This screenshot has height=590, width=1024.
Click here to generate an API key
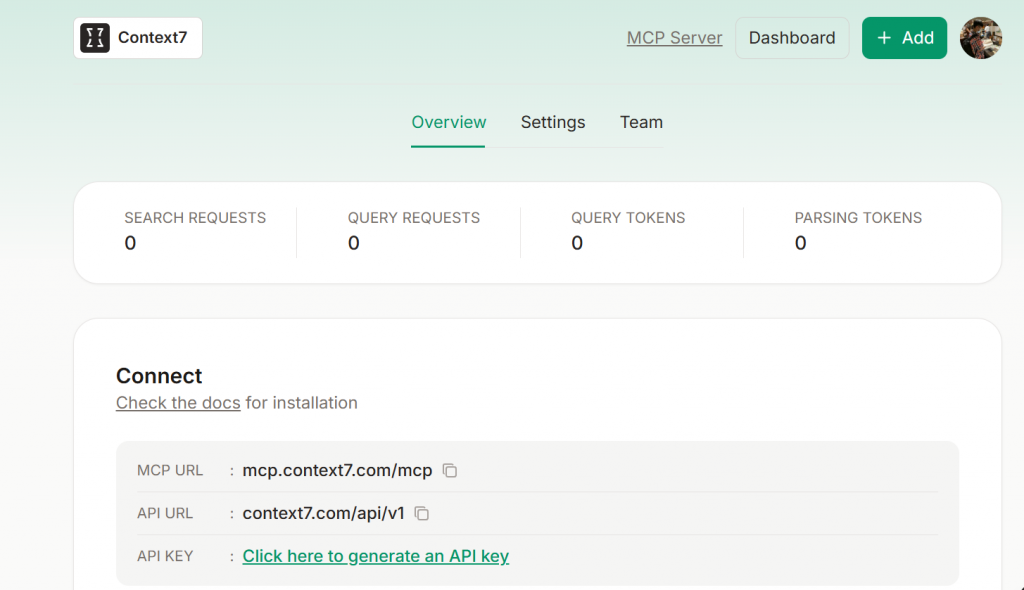pyautogui.click(x=376, y=556)
